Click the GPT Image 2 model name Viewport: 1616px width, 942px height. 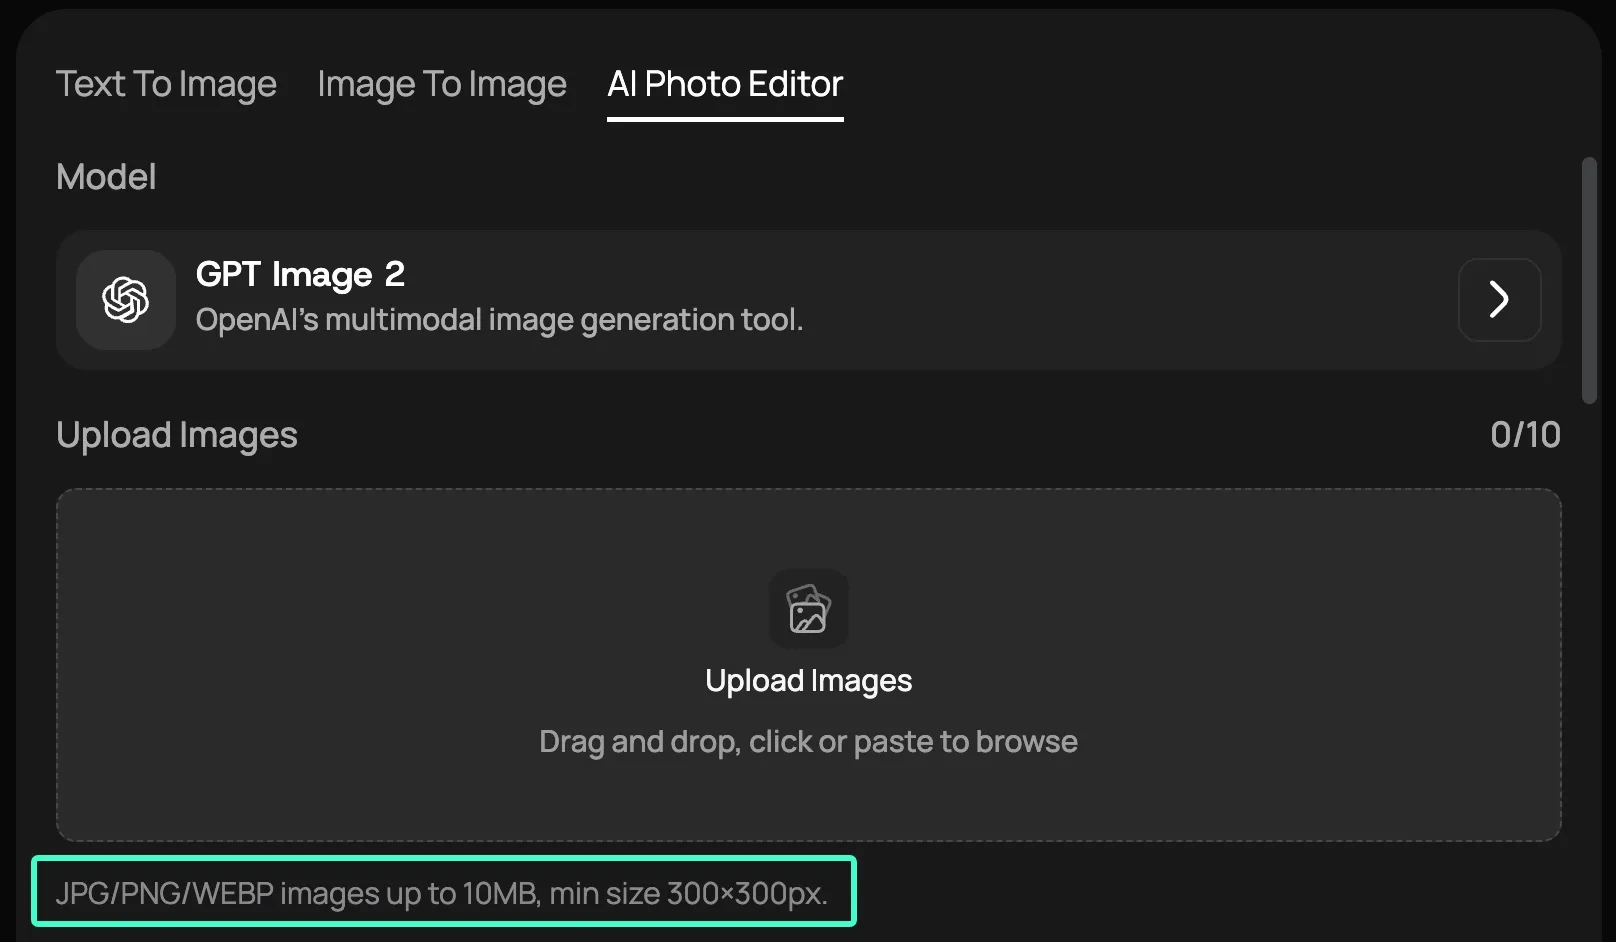300,274
